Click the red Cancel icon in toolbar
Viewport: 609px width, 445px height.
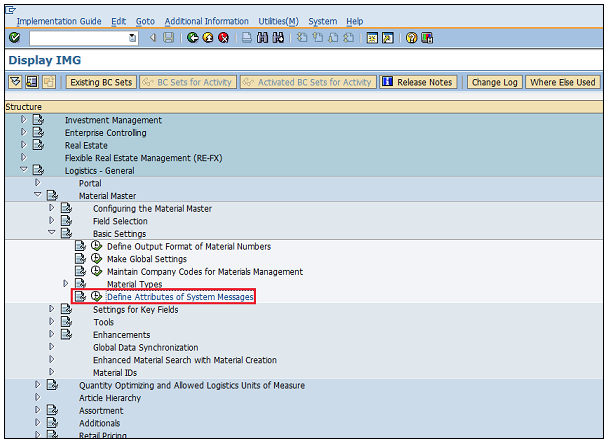(x=223, y=38)
